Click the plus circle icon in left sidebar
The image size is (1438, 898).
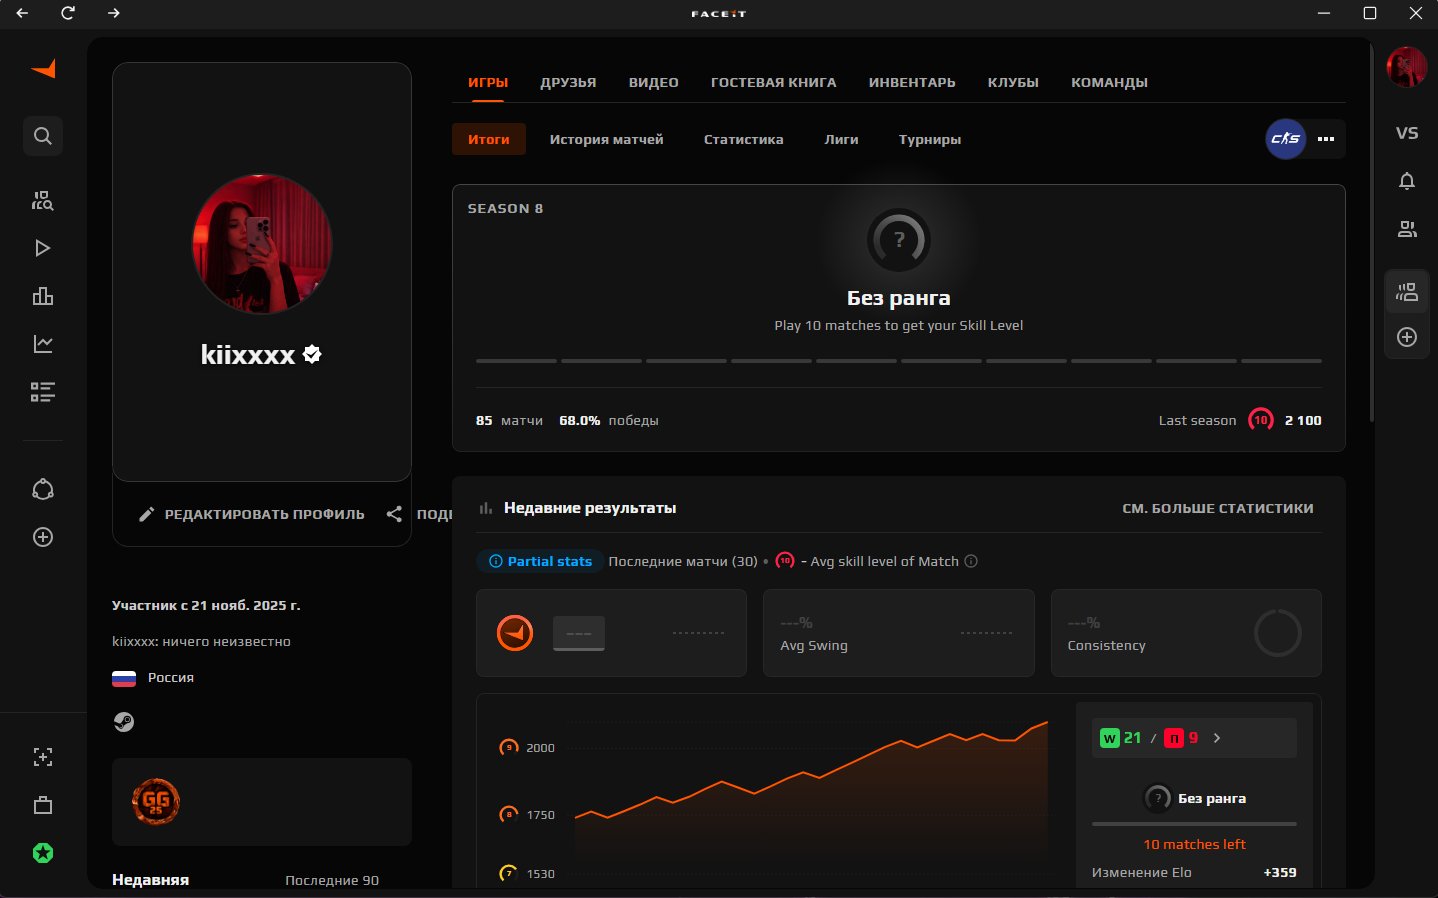click(43, 537)
